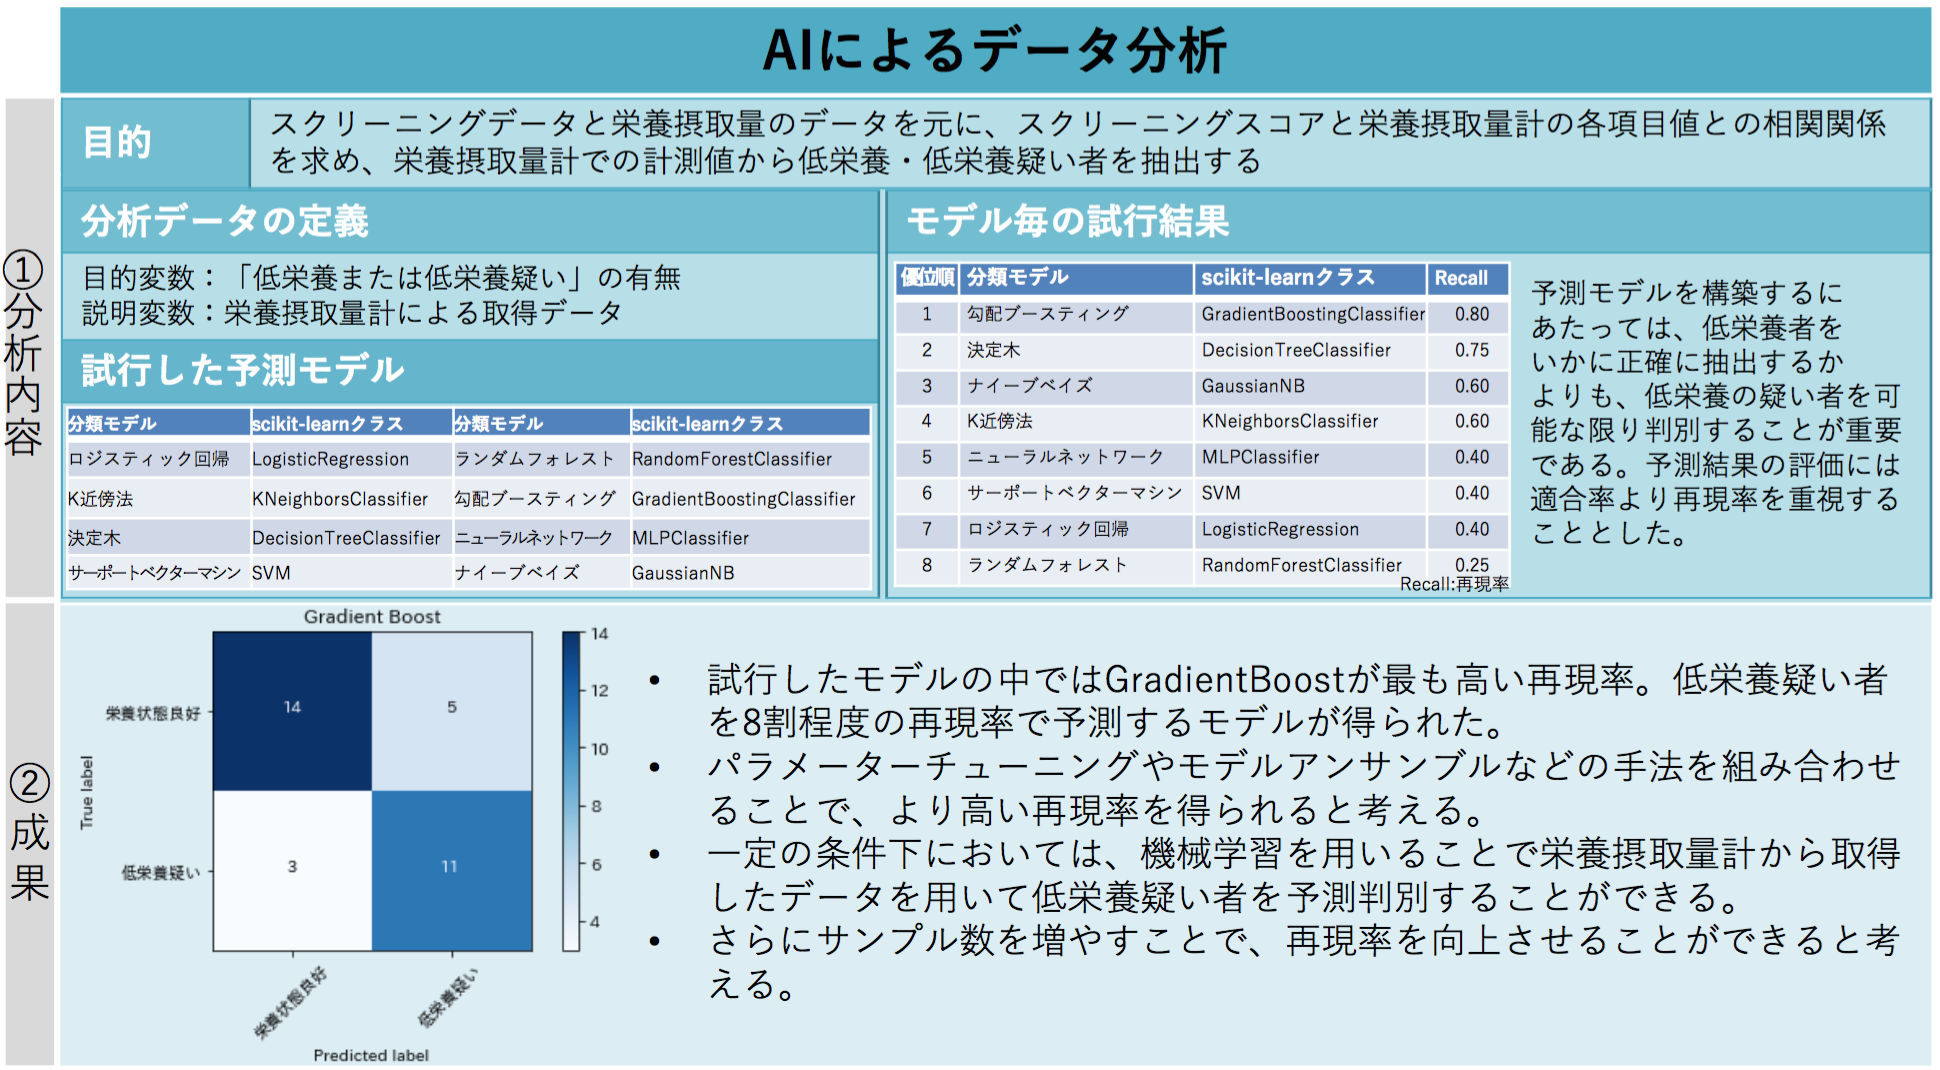Click 'LogisticRegression' in the tried models table
Viewport: 1940px width, 1070px height.
330,459
